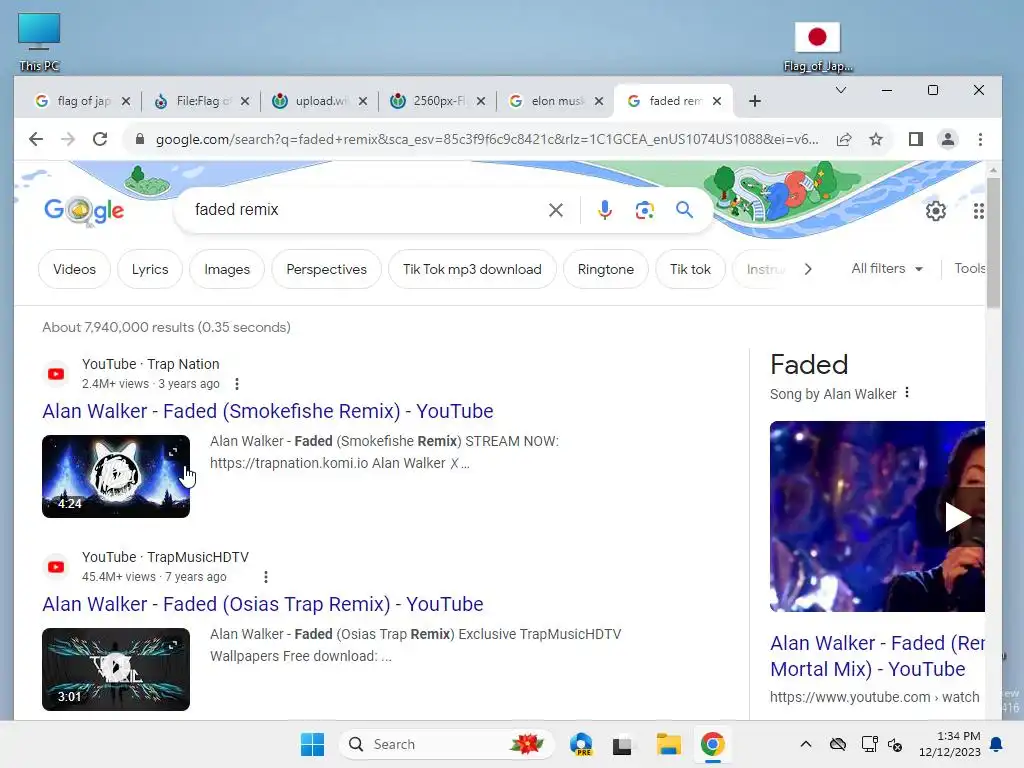The width and height of the screenshot is (1024, 768).
Task: Open new tab with plus button
Action: pos(755,101)
